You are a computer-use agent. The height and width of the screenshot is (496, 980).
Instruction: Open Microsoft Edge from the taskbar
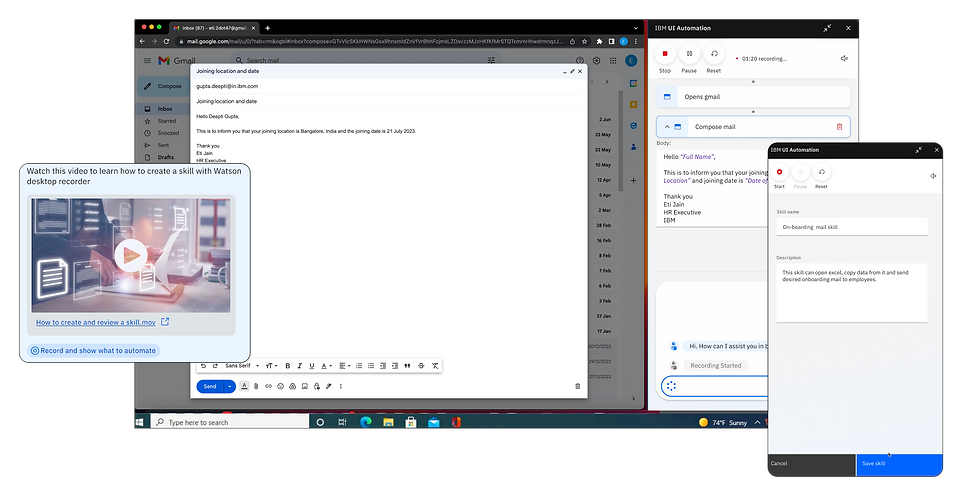coord(366,422)
